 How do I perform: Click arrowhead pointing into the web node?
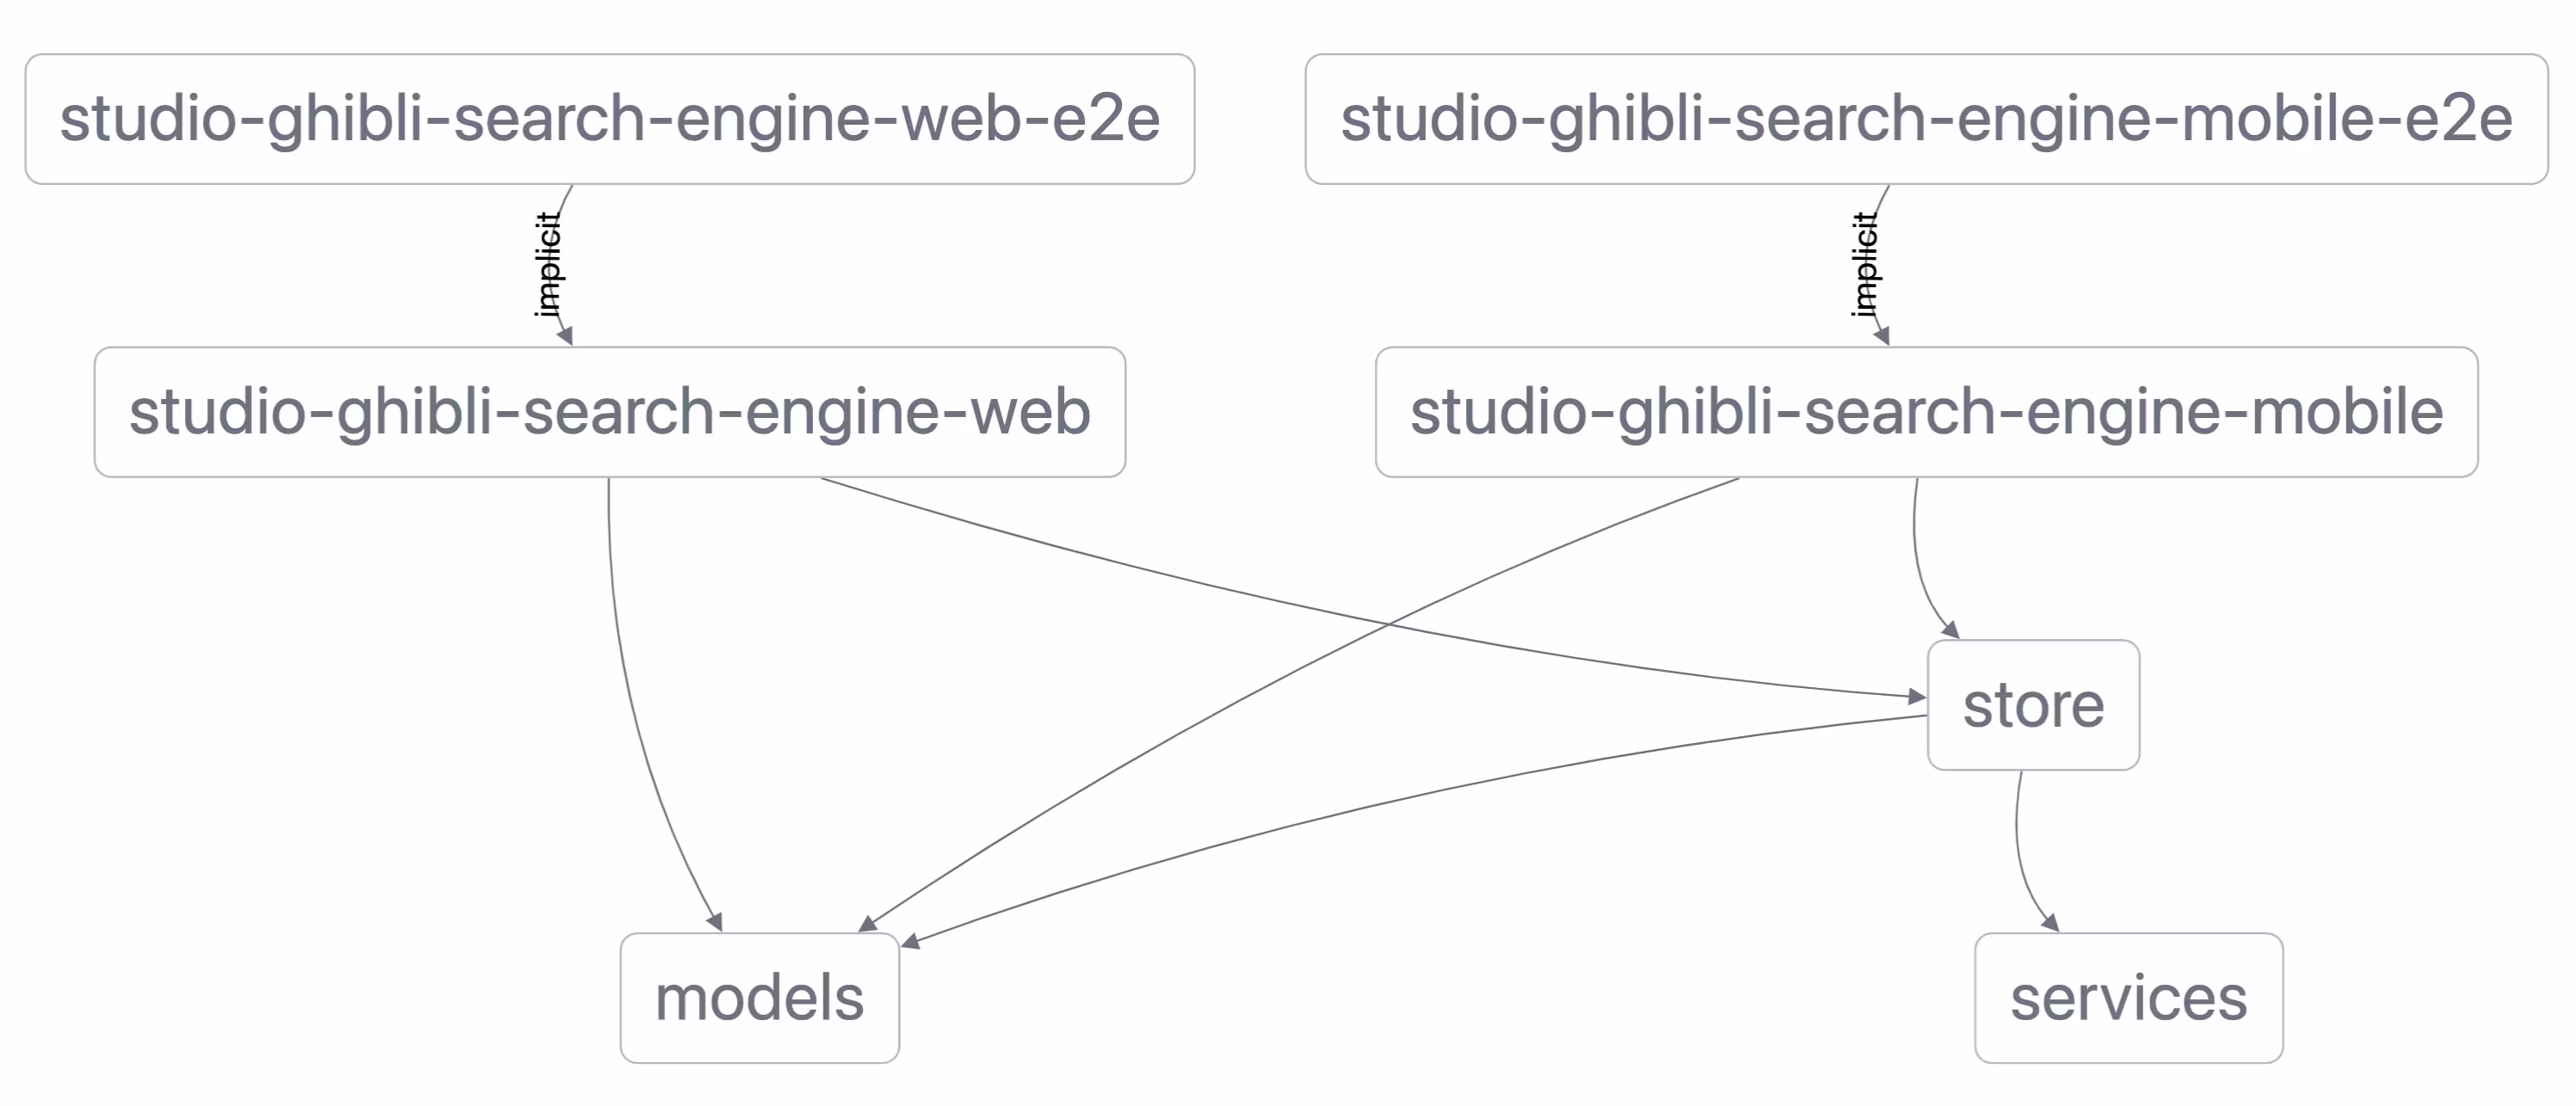click(566, 337)
